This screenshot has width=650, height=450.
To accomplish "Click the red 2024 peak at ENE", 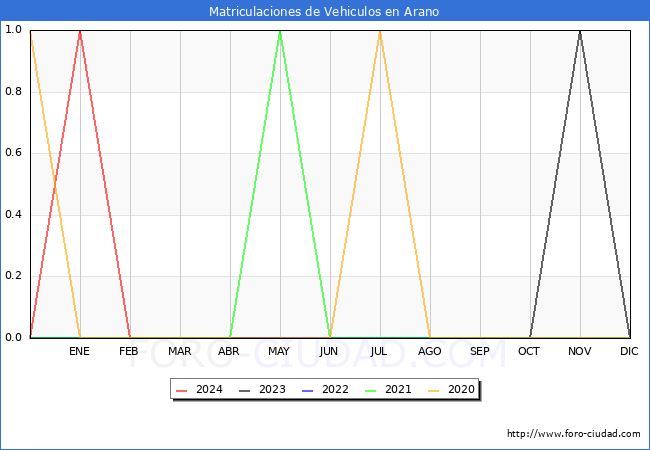I will (x=80, y=31).
